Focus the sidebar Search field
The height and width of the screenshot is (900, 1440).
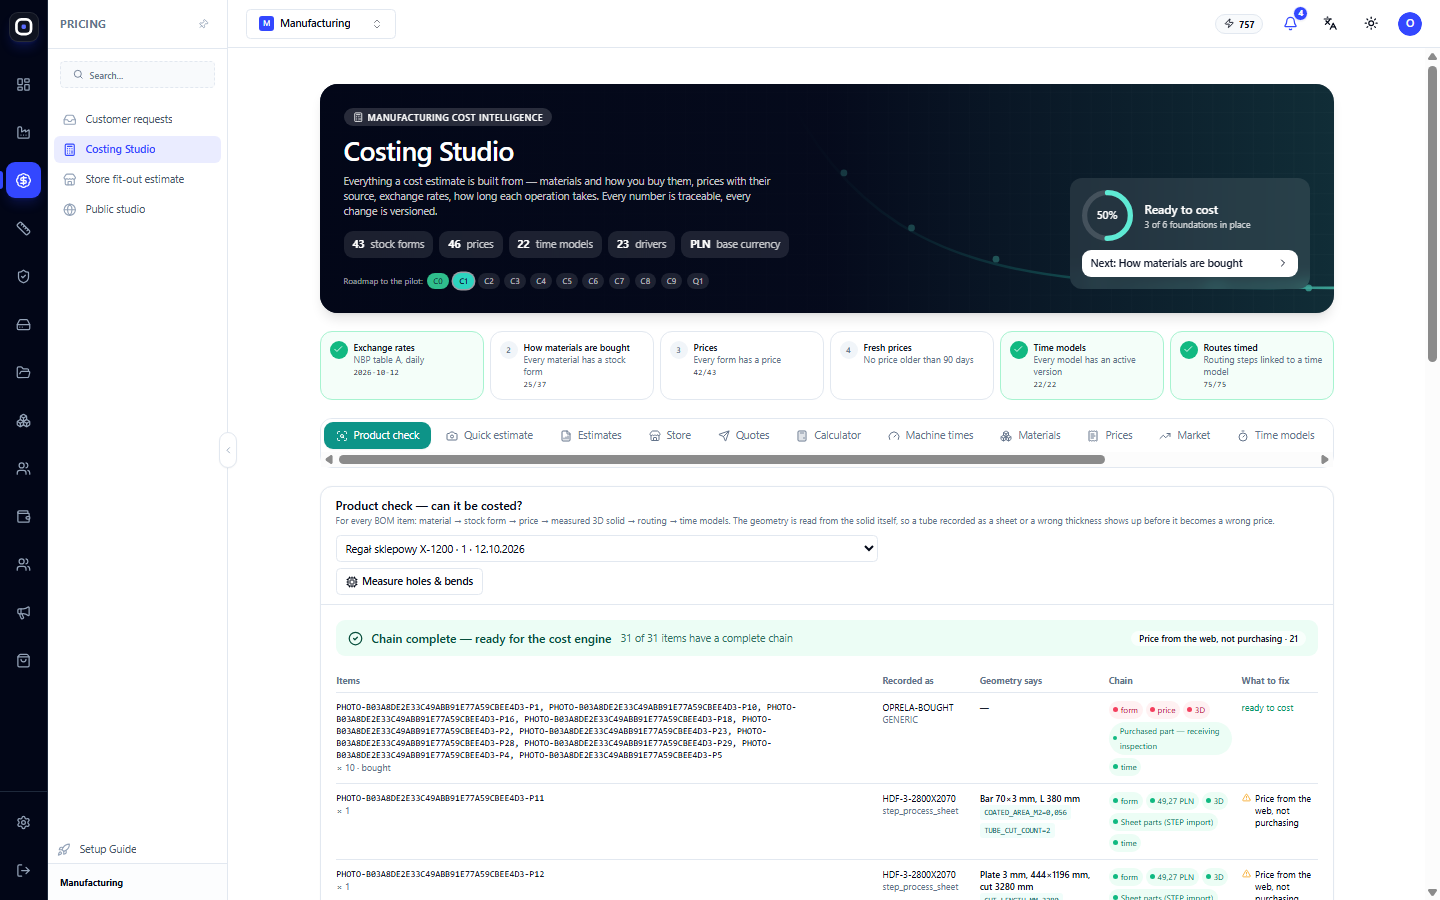(x=138, y=75)
